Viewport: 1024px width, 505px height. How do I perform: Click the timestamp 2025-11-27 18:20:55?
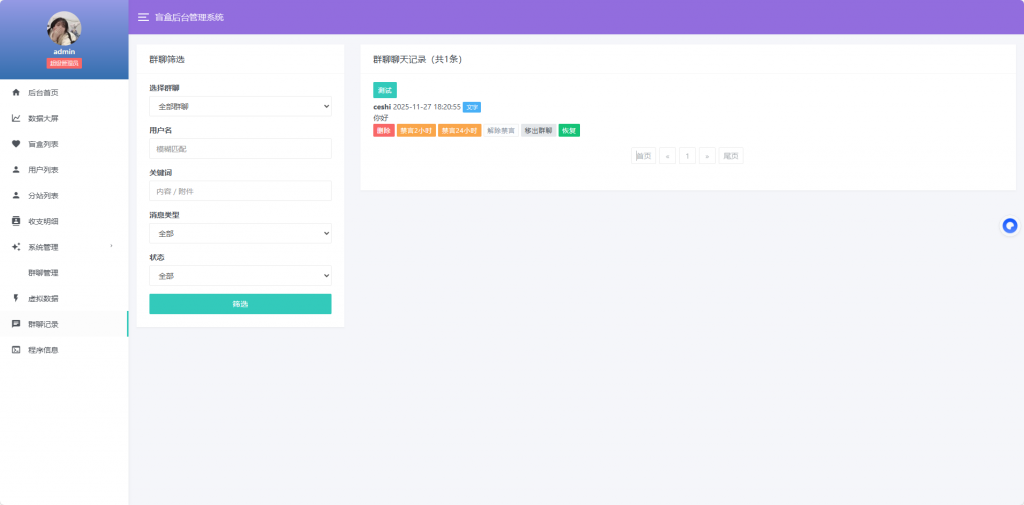pyautogui.click(x=426, y=107)
